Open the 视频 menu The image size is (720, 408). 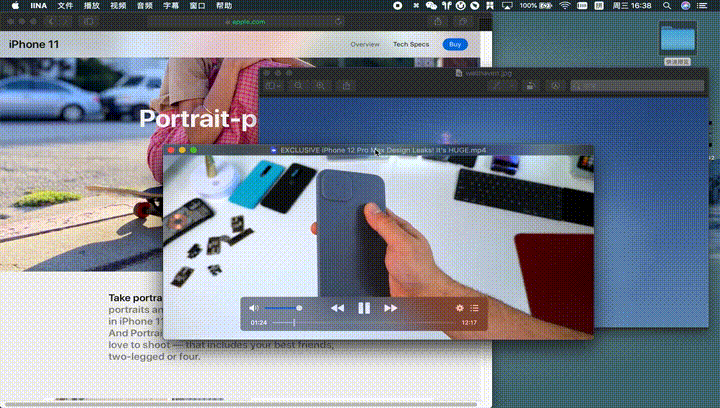point(118,6)
